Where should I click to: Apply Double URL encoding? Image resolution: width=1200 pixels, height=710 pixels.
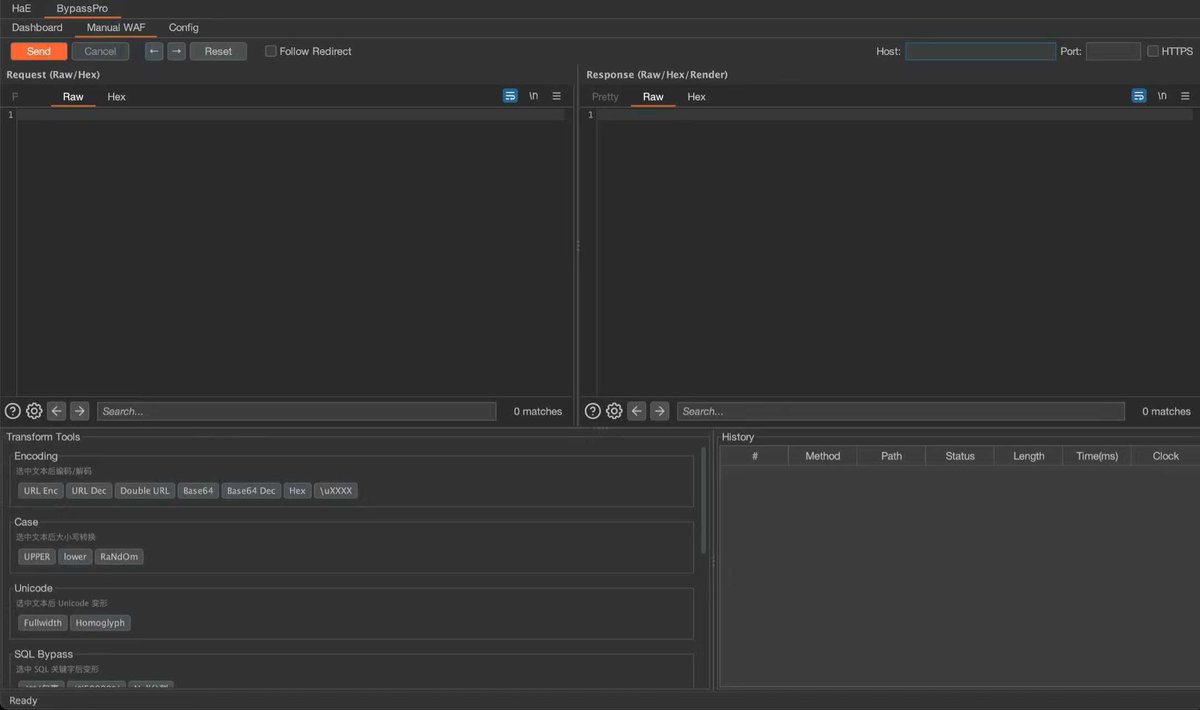(x=145, y=491)
